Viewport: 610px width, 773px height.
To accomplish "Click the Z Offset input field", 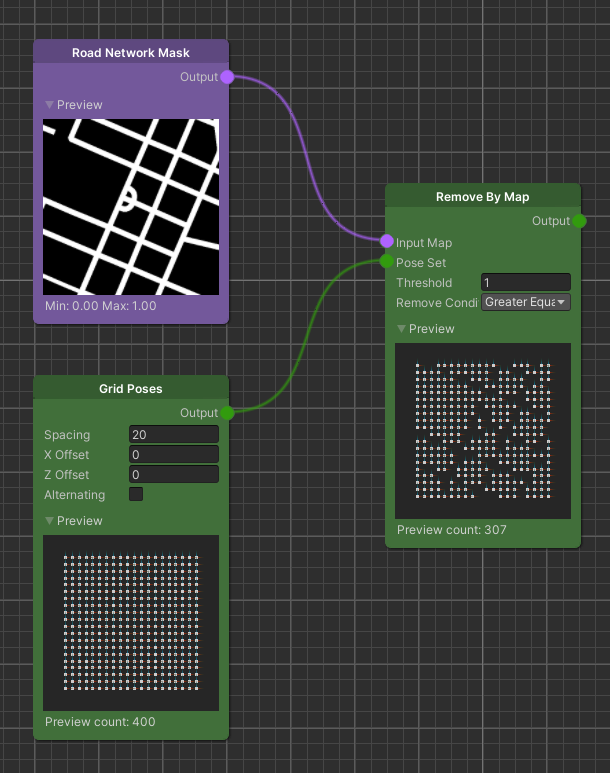I will 173,474.
